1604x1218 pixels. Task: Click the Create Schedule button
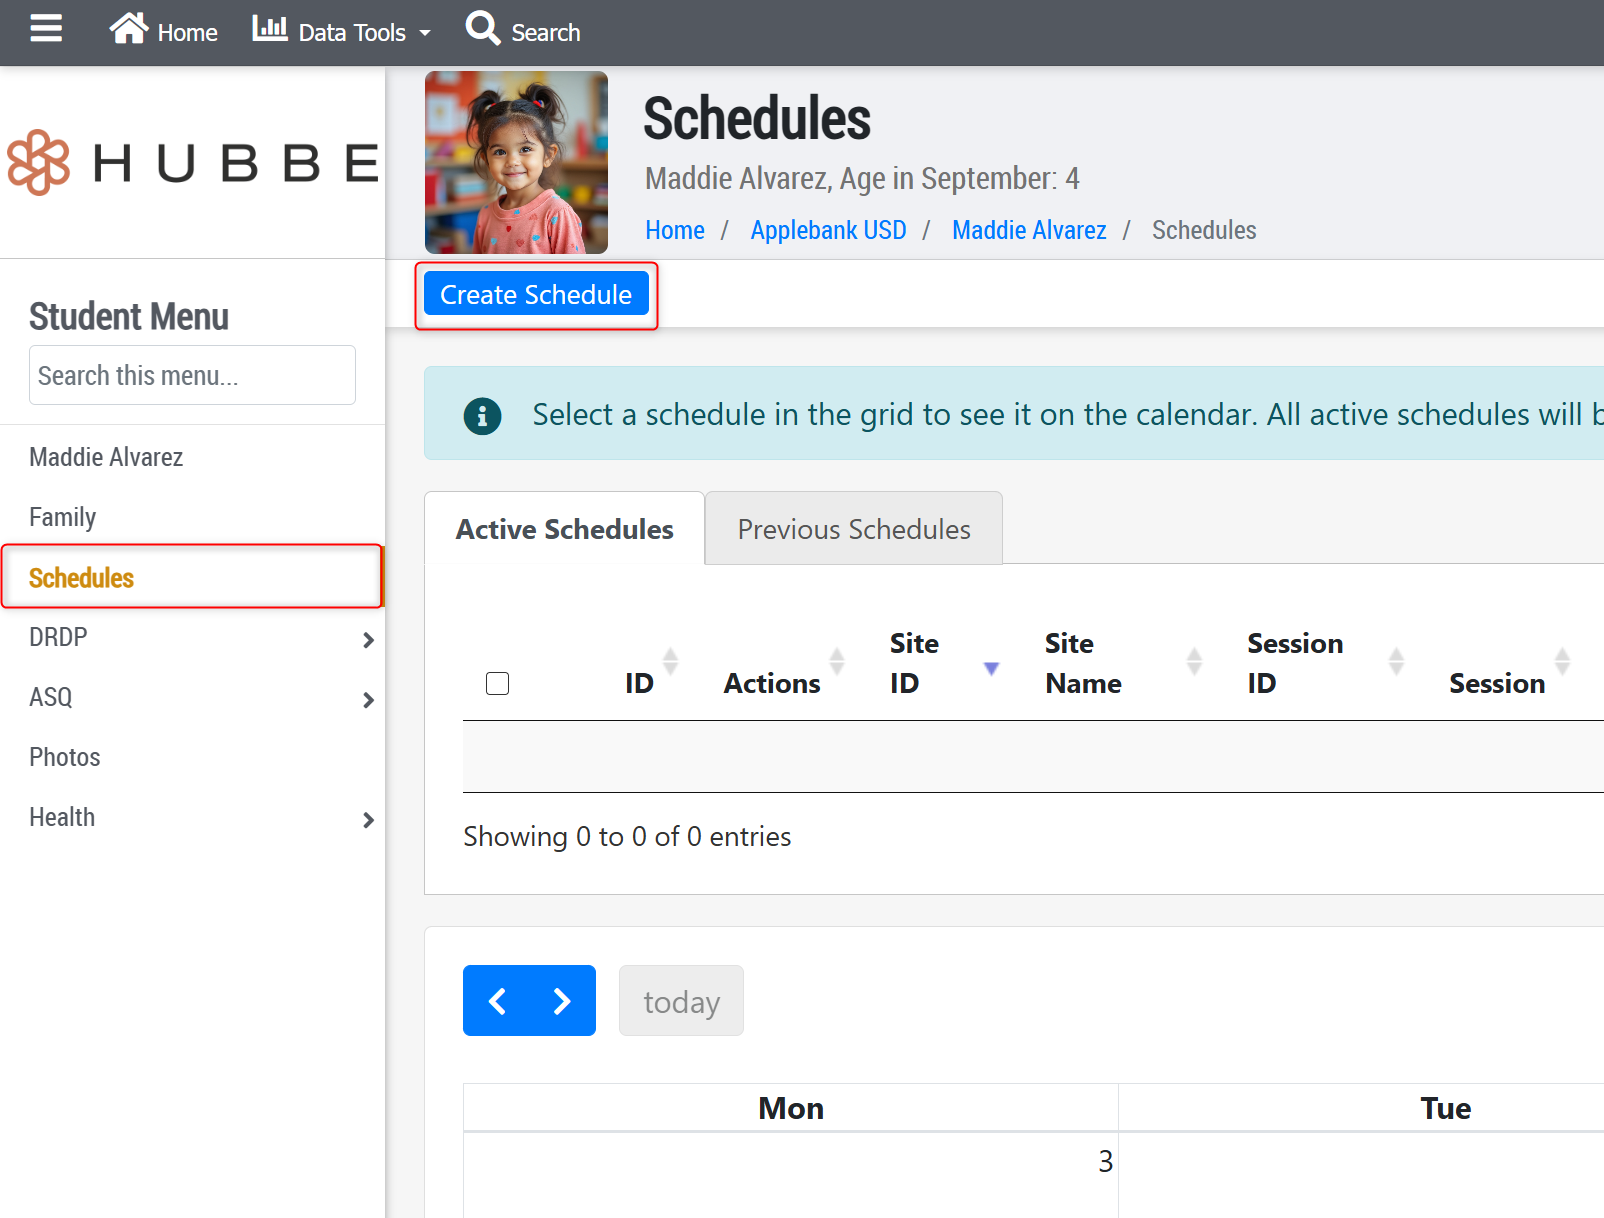pos(536,294)
